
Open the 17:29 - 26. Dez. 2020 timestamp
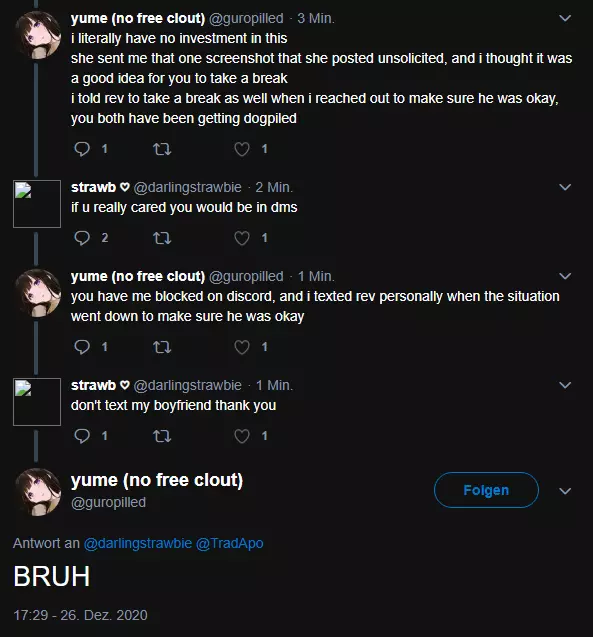pos(80,615)
